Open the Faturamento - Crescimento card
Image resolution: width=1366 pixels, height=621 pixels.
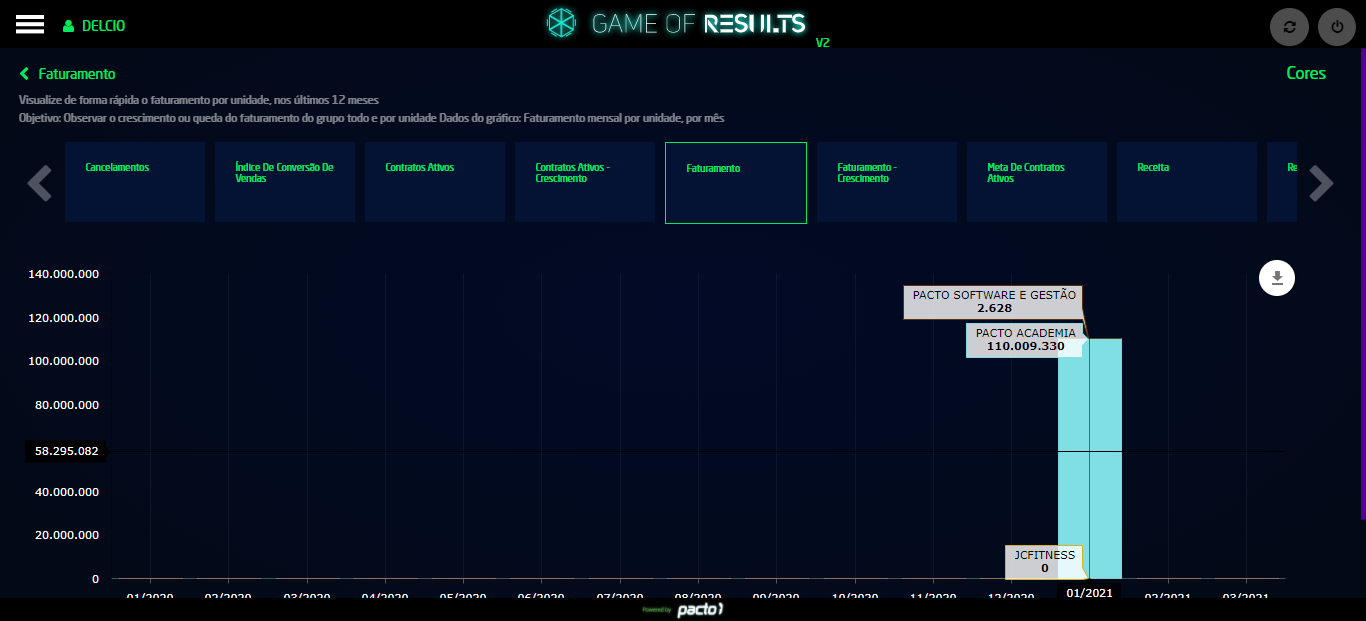tap(887, 182)
